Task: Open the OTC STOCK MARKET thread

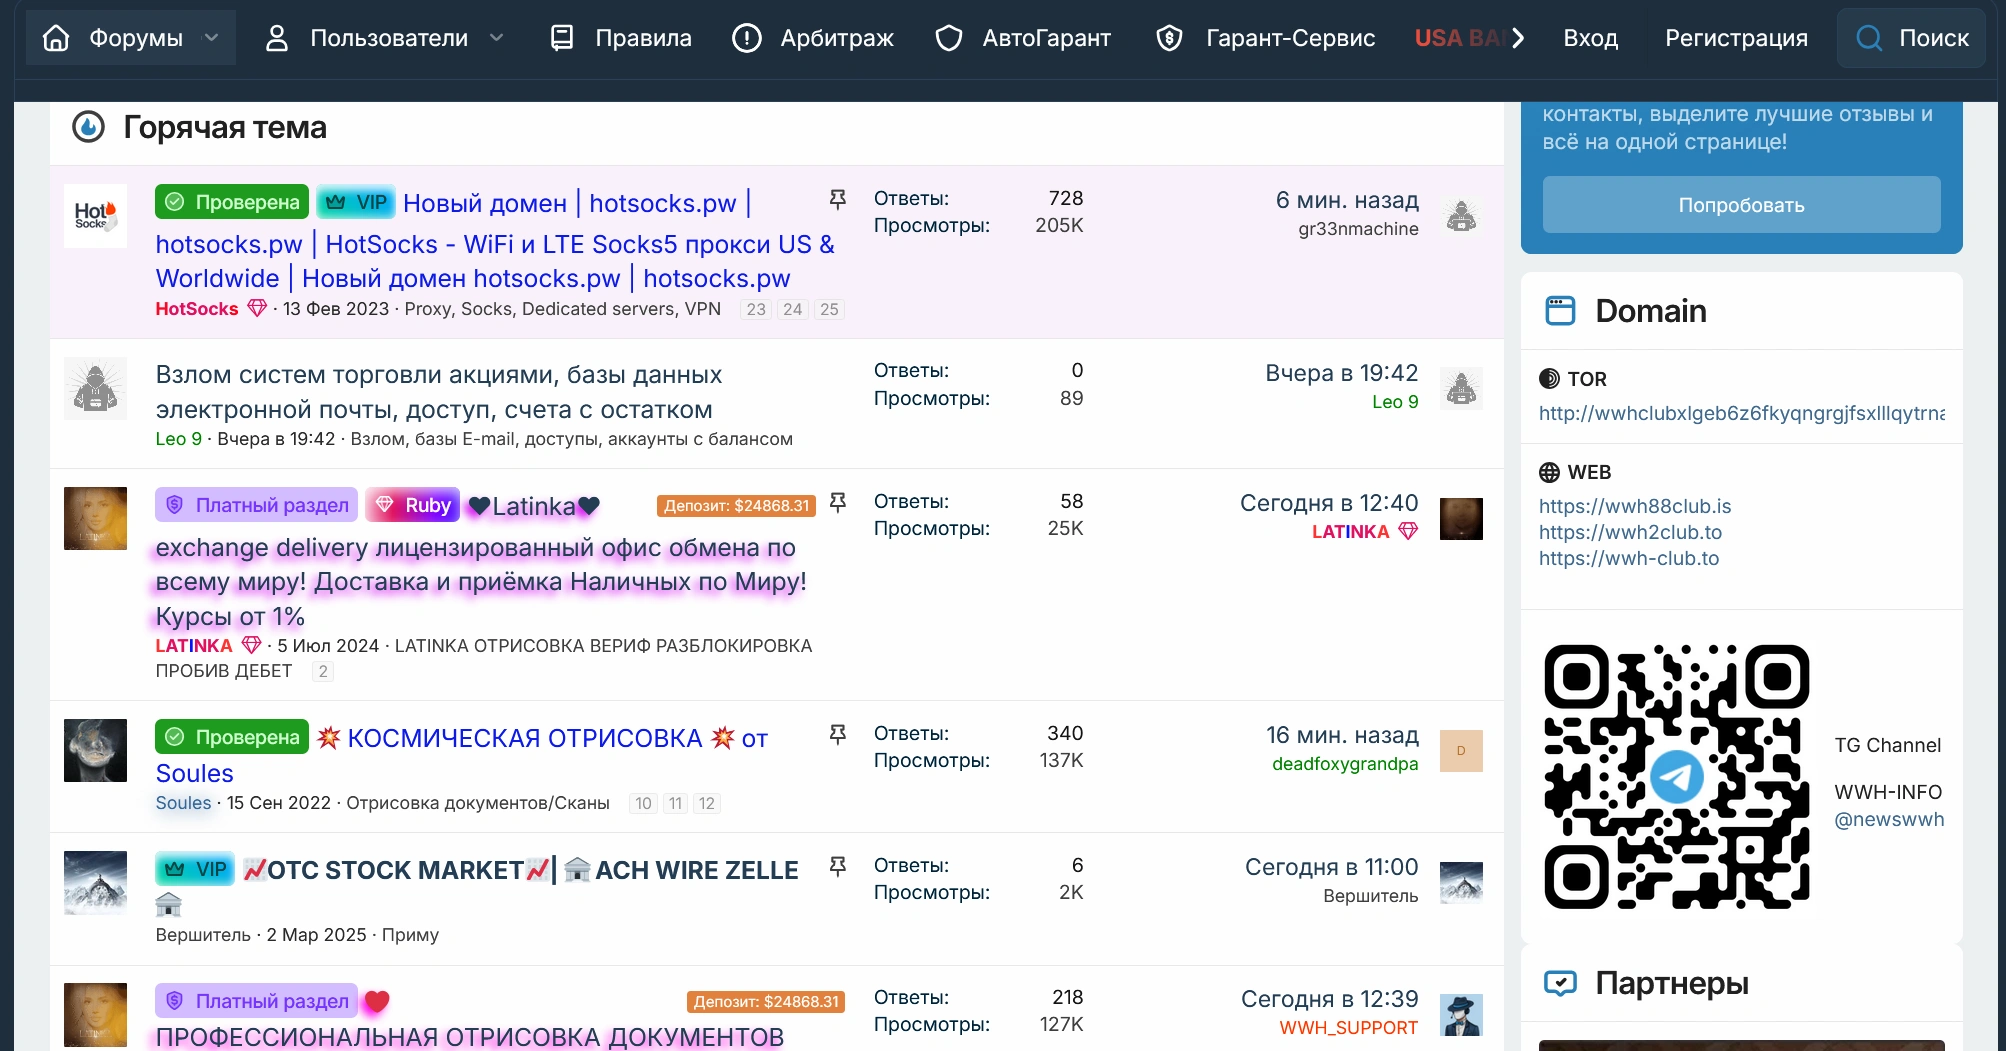Action: tap(520, 870)
